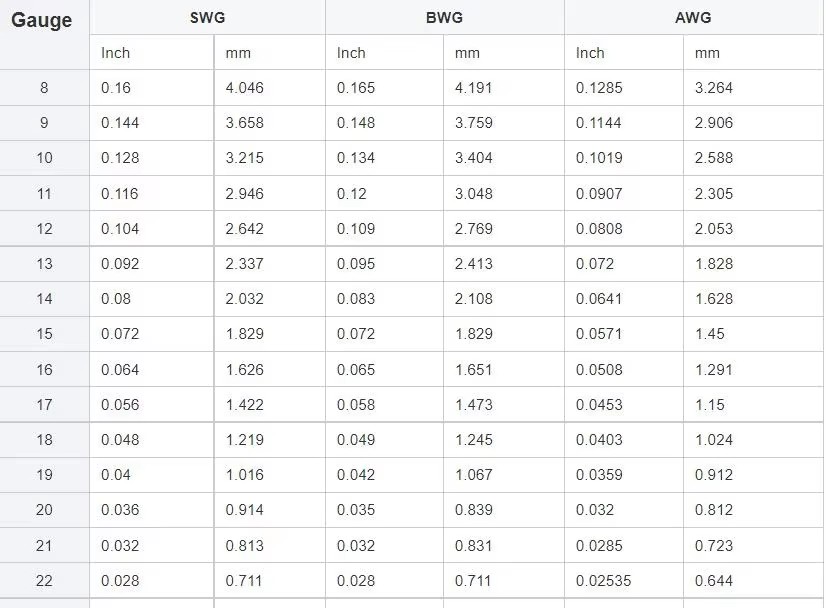Click BWG mm value 2.413
Viewport: 826px width, 608px height.
pyautogui.click(x=474, y=263)
